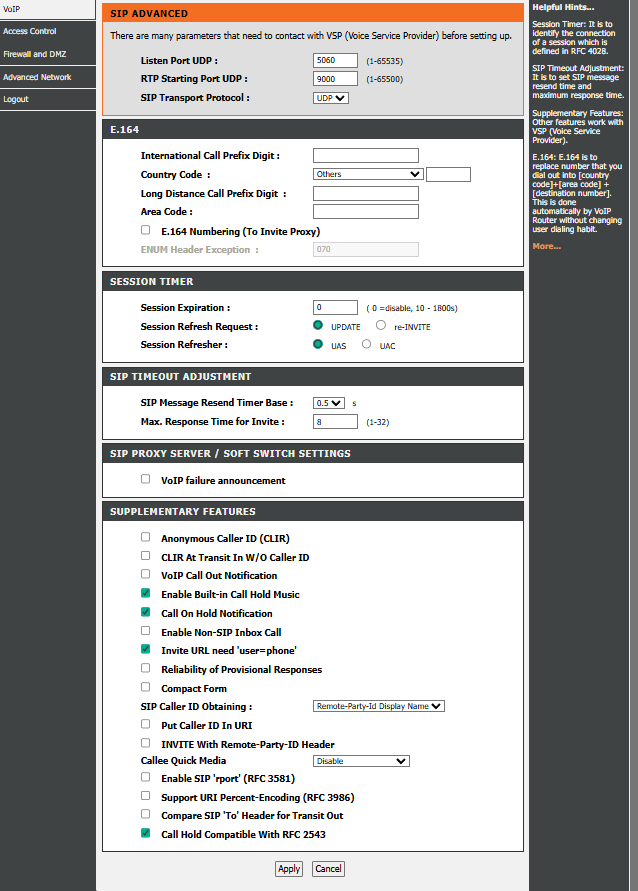This screenshot has width=638, height=891.
Task: Check Enable SIP 'rport' (RFC 3581)
Action: click(x=146, y=778)
